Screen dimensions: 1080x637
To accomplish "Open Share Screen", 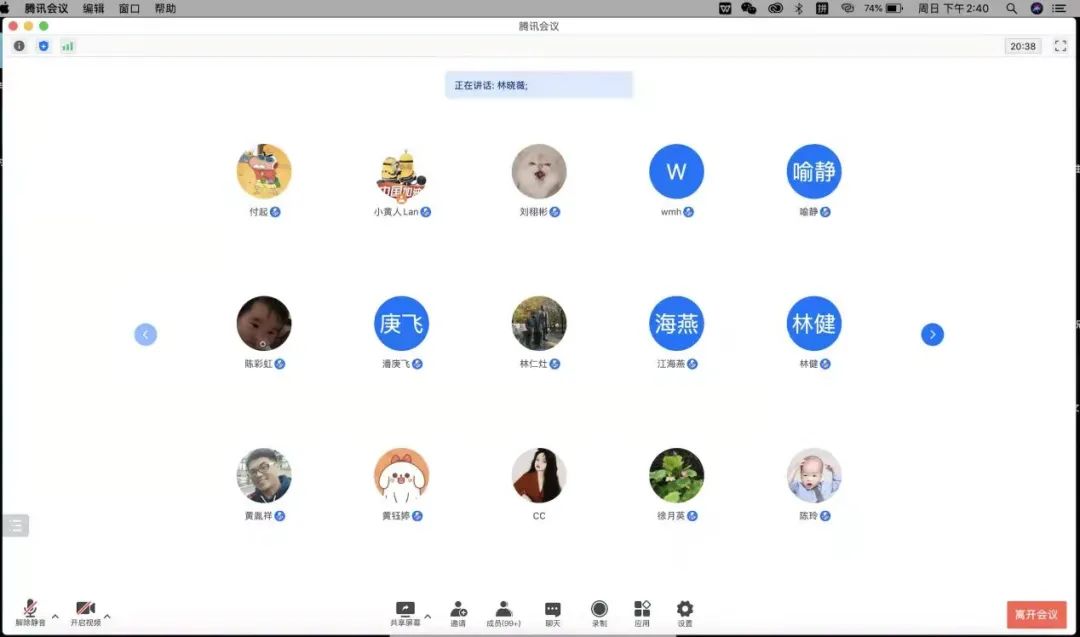I will tap(405, 613).
